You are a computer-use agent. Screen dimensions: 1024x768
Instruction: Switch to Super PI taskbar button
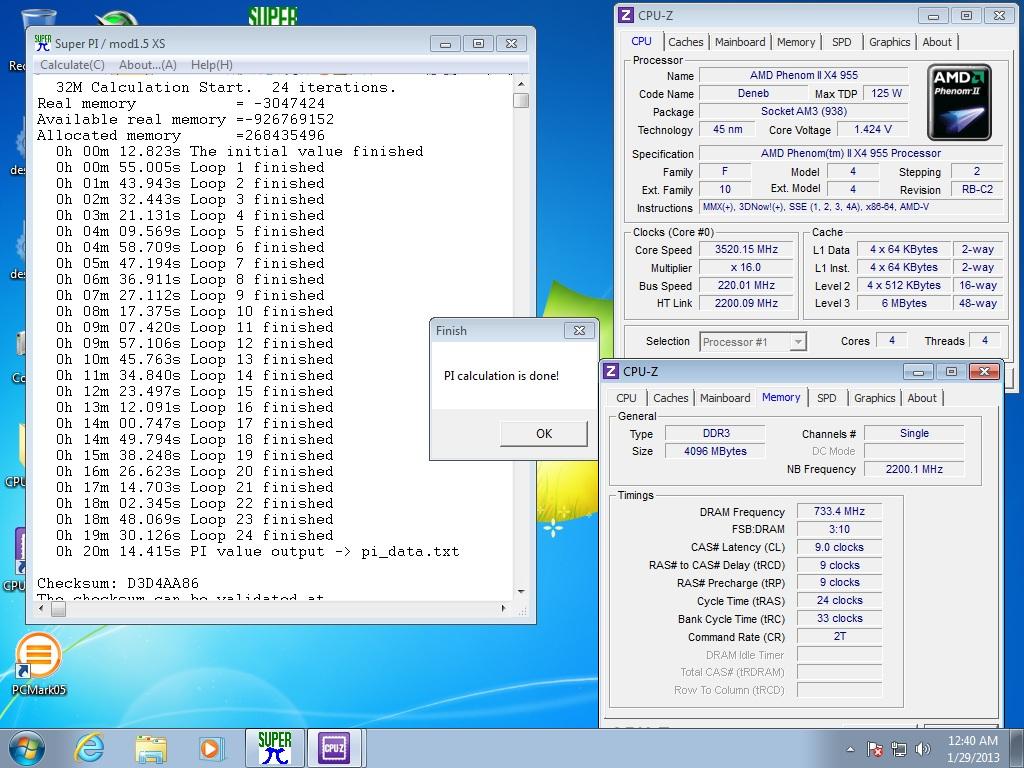click(x=275, y=748)
